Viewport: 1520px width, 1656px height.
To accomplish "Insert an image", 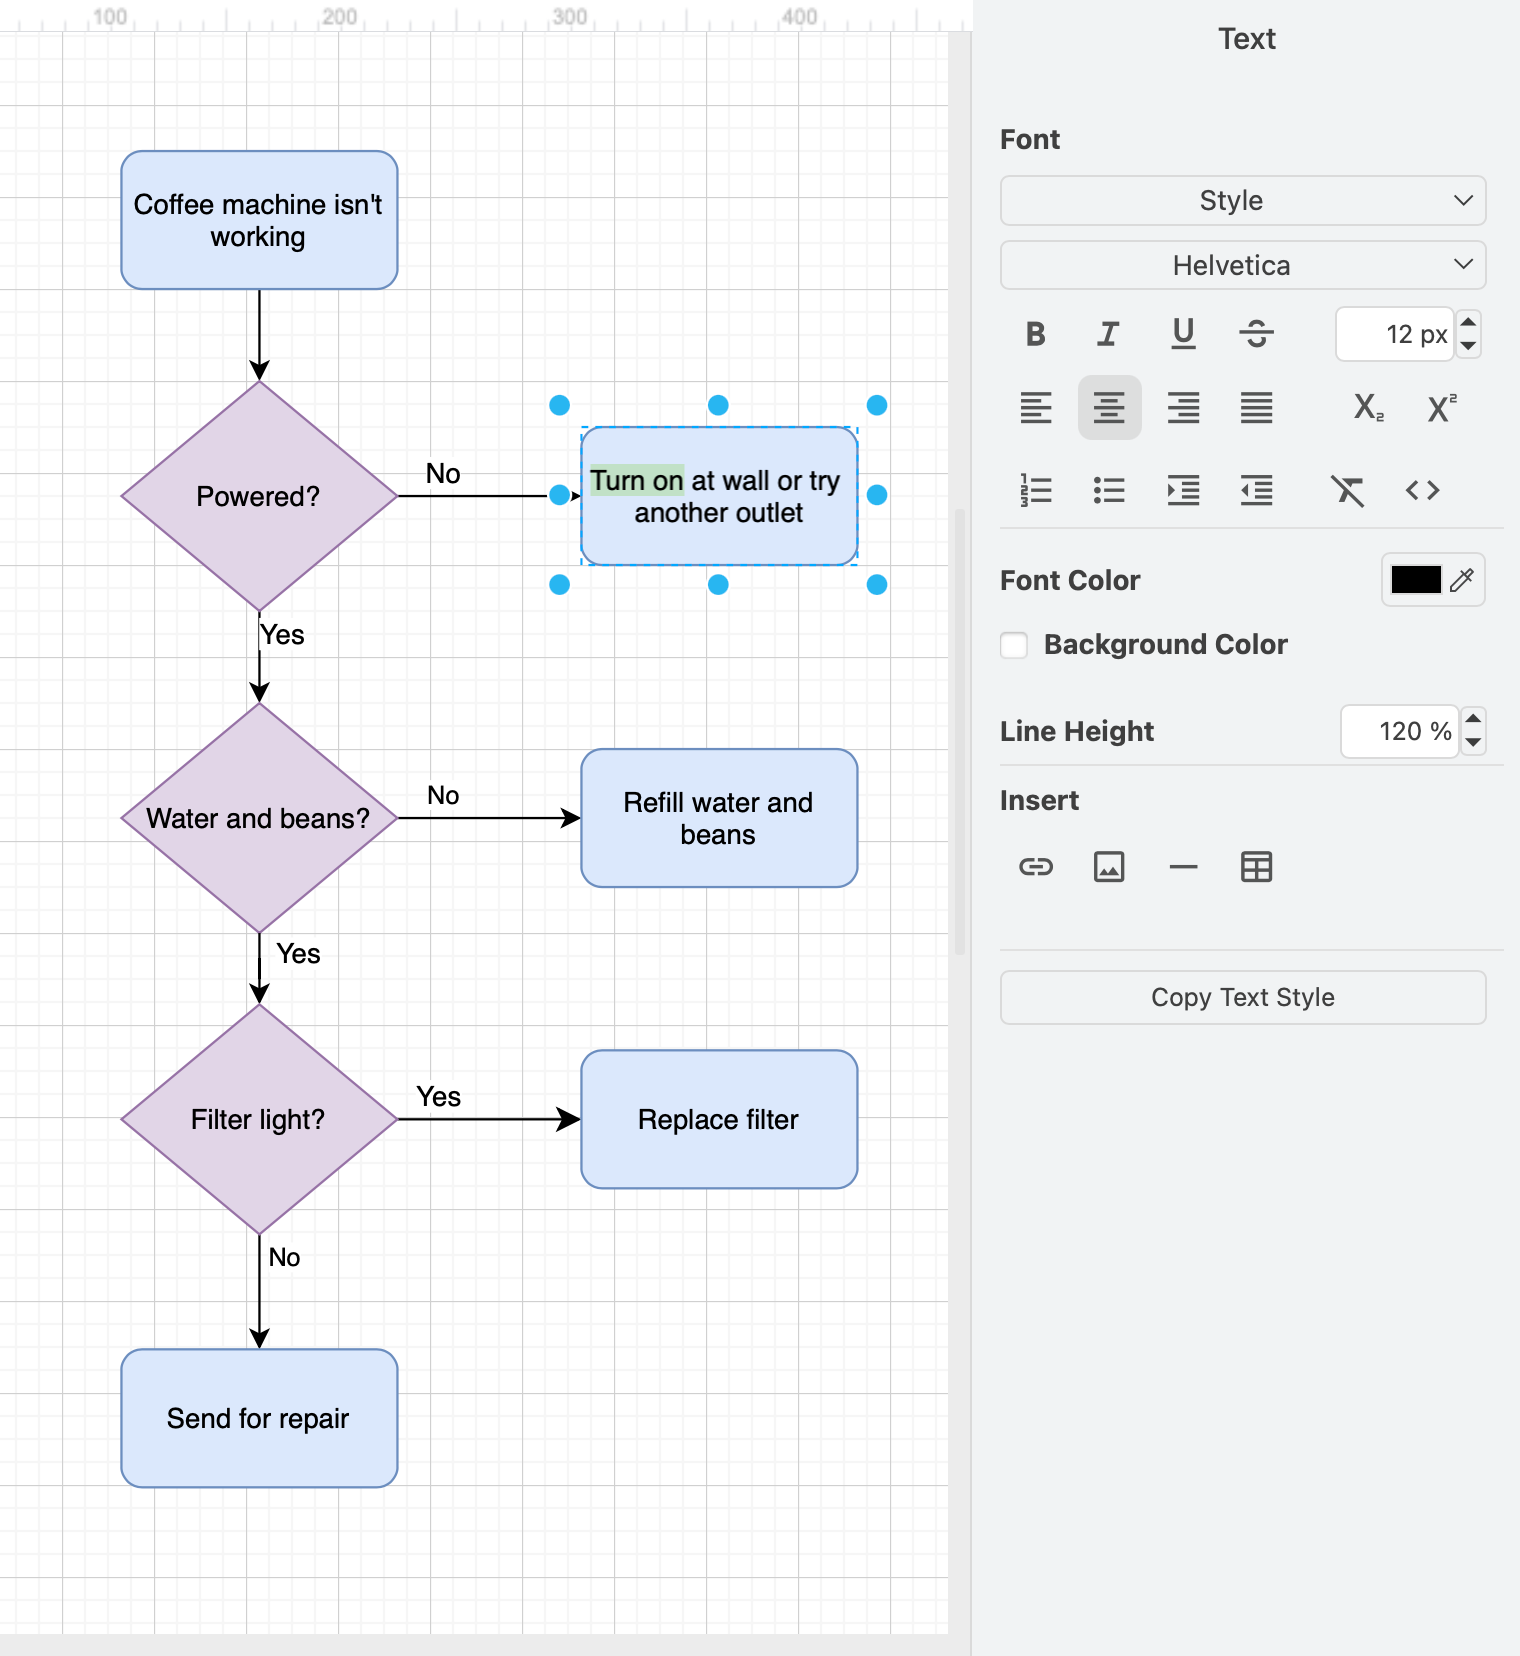I will [x=1109, y=867].
